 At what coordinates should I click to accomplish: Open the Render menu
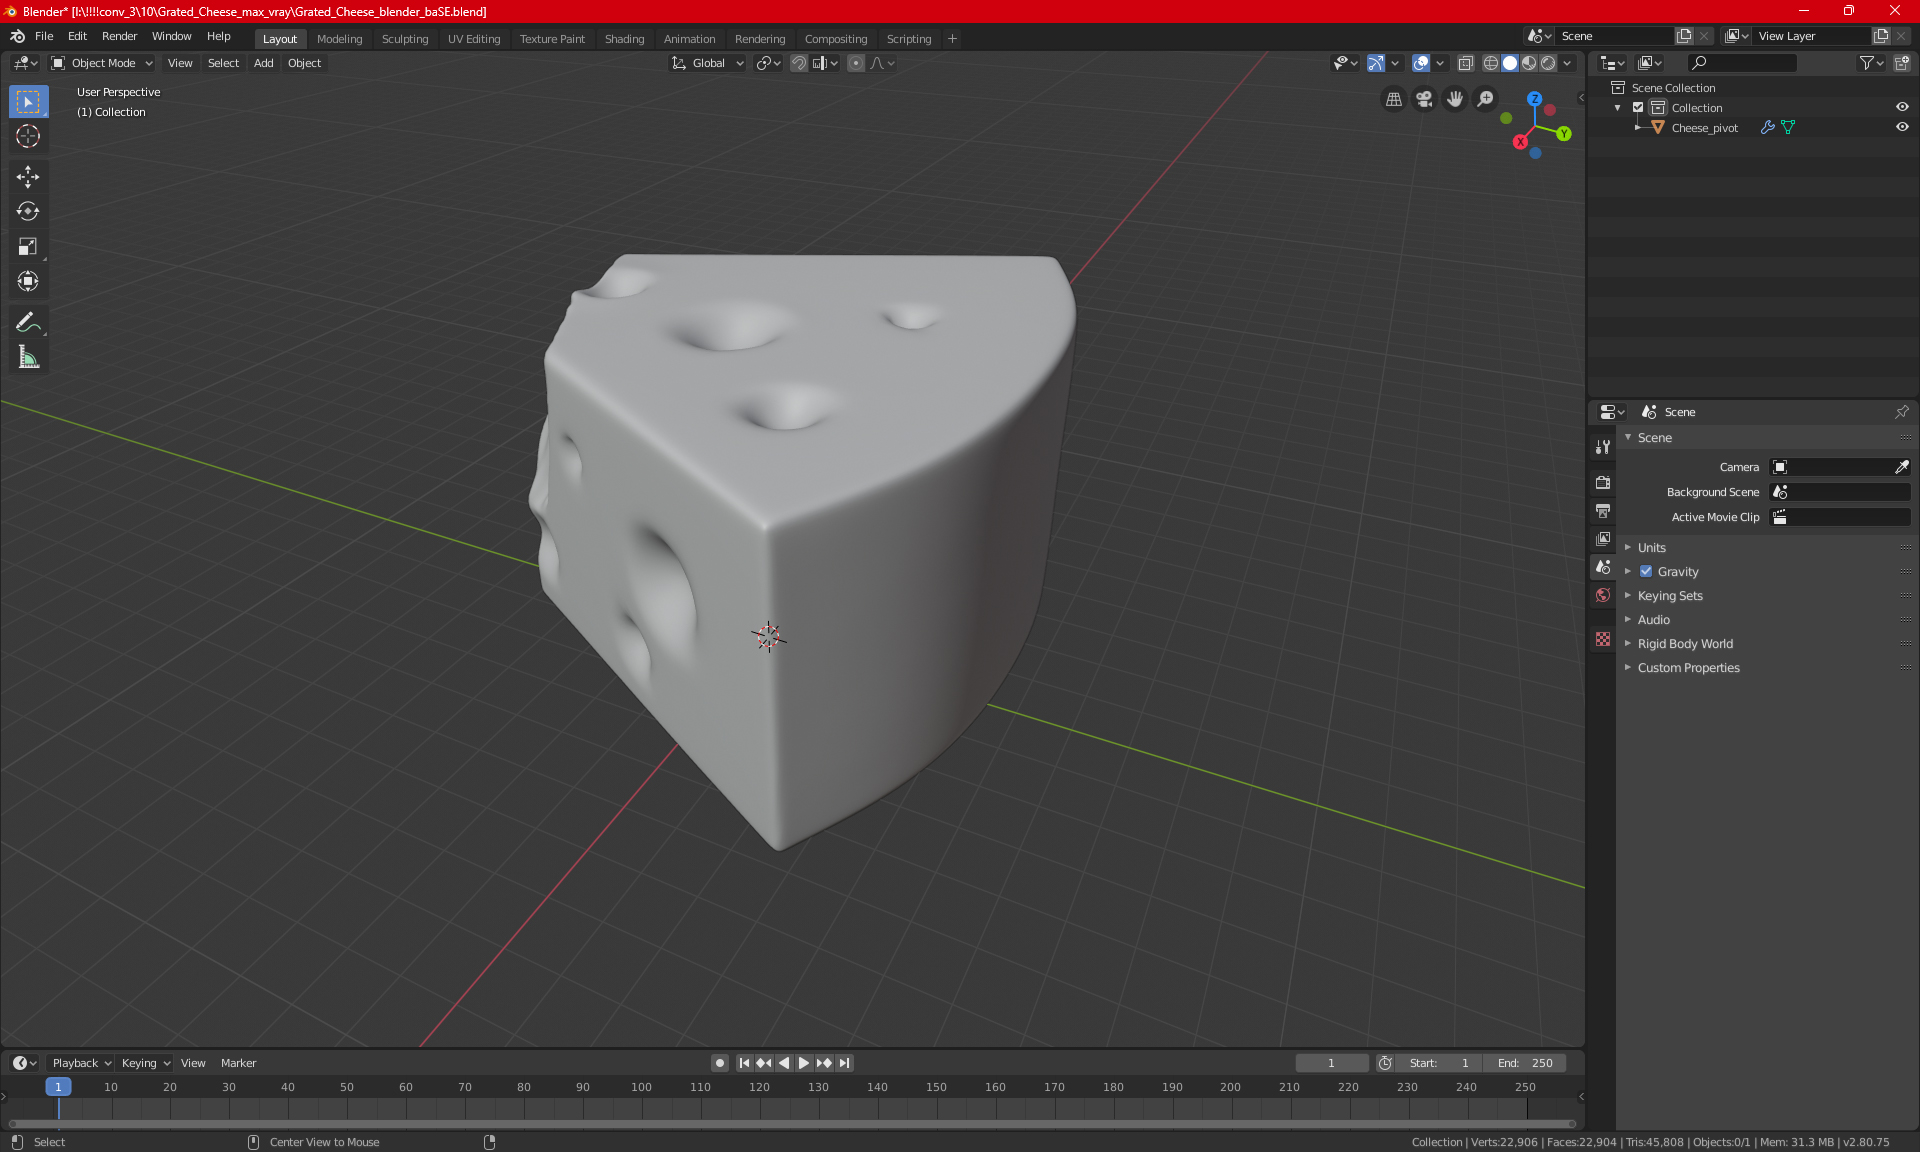click(119, 36)
